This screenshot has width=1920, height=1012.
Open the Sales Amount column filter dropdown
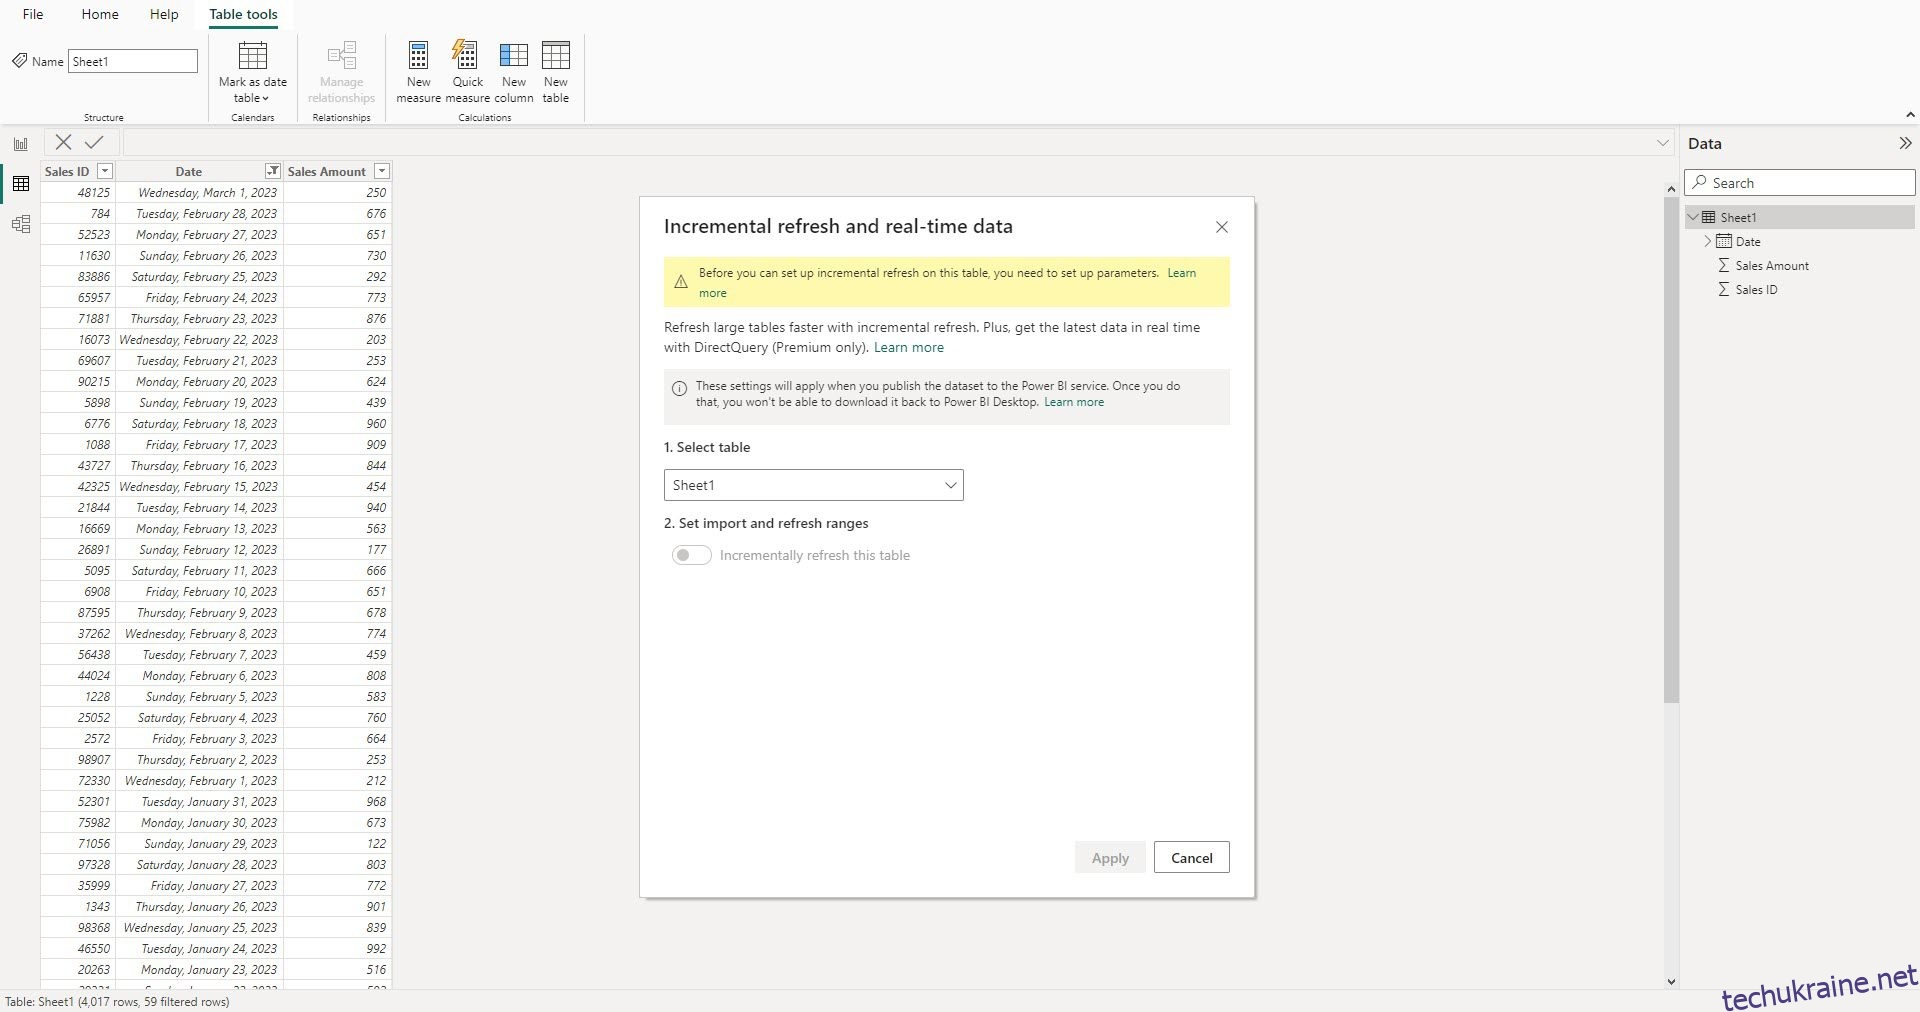click(381, 171)
